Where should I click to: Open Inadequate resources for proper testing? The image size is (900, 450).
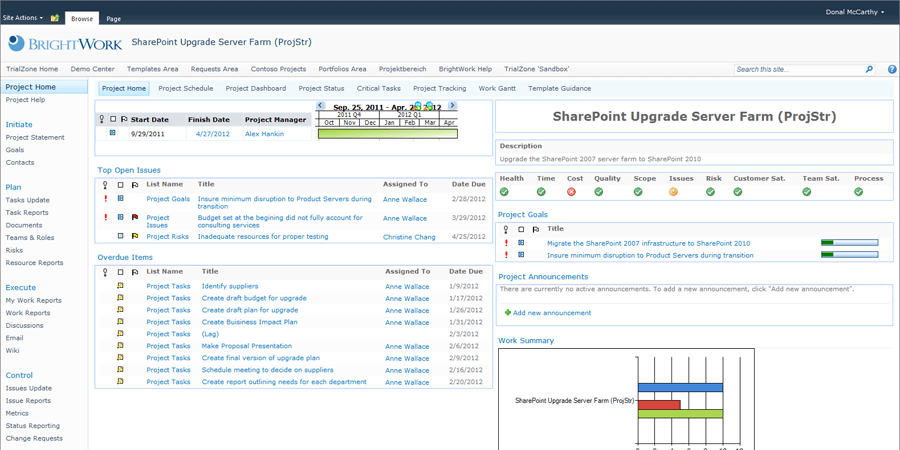click(263, 236)
